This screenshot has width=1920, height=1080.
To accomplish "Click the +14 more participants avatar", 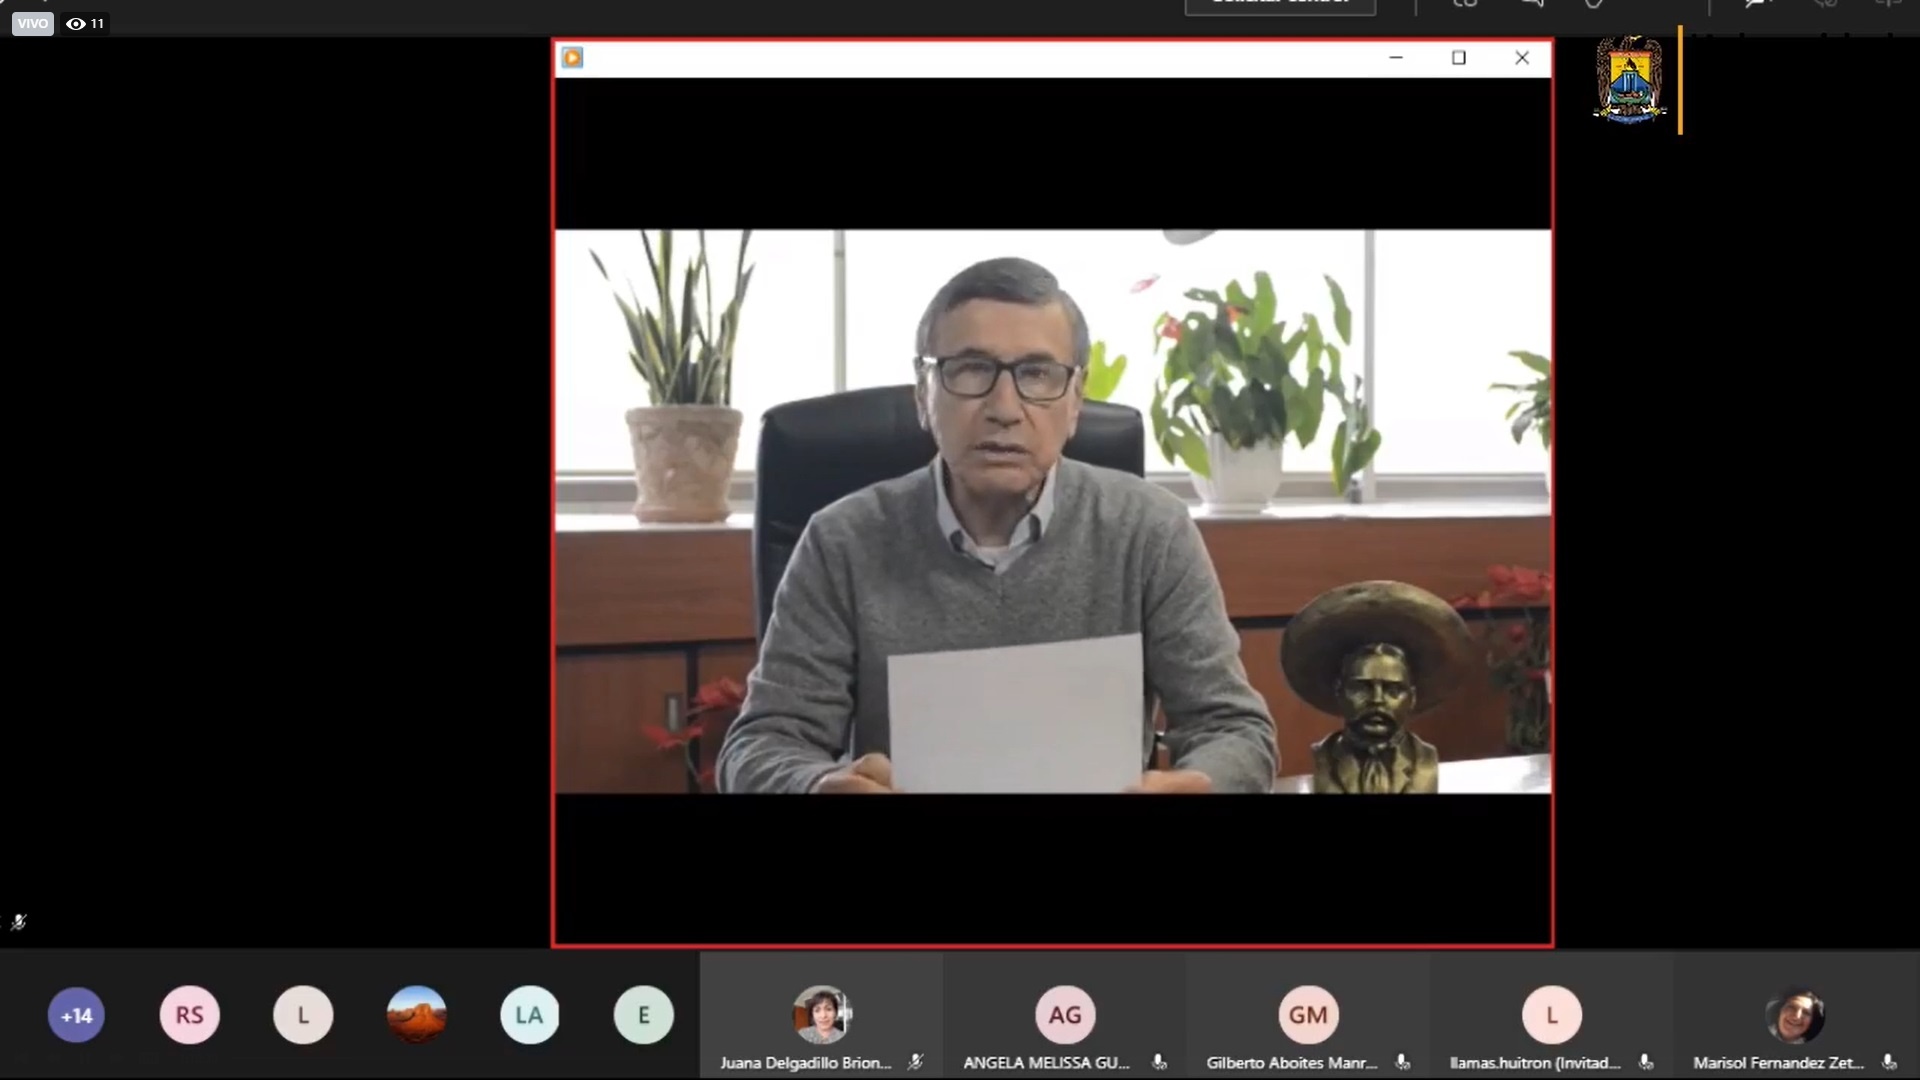I will point(76,1016).
